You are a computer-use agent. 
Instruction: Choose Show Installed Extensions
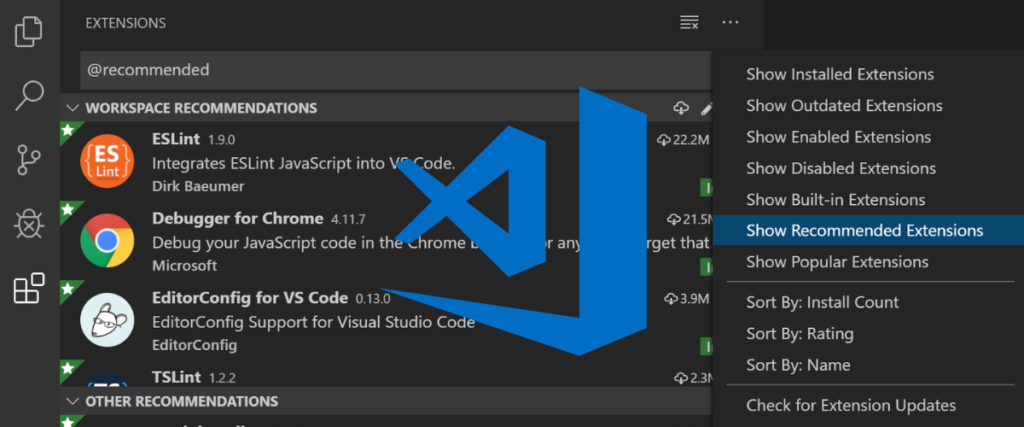[840, 74]
